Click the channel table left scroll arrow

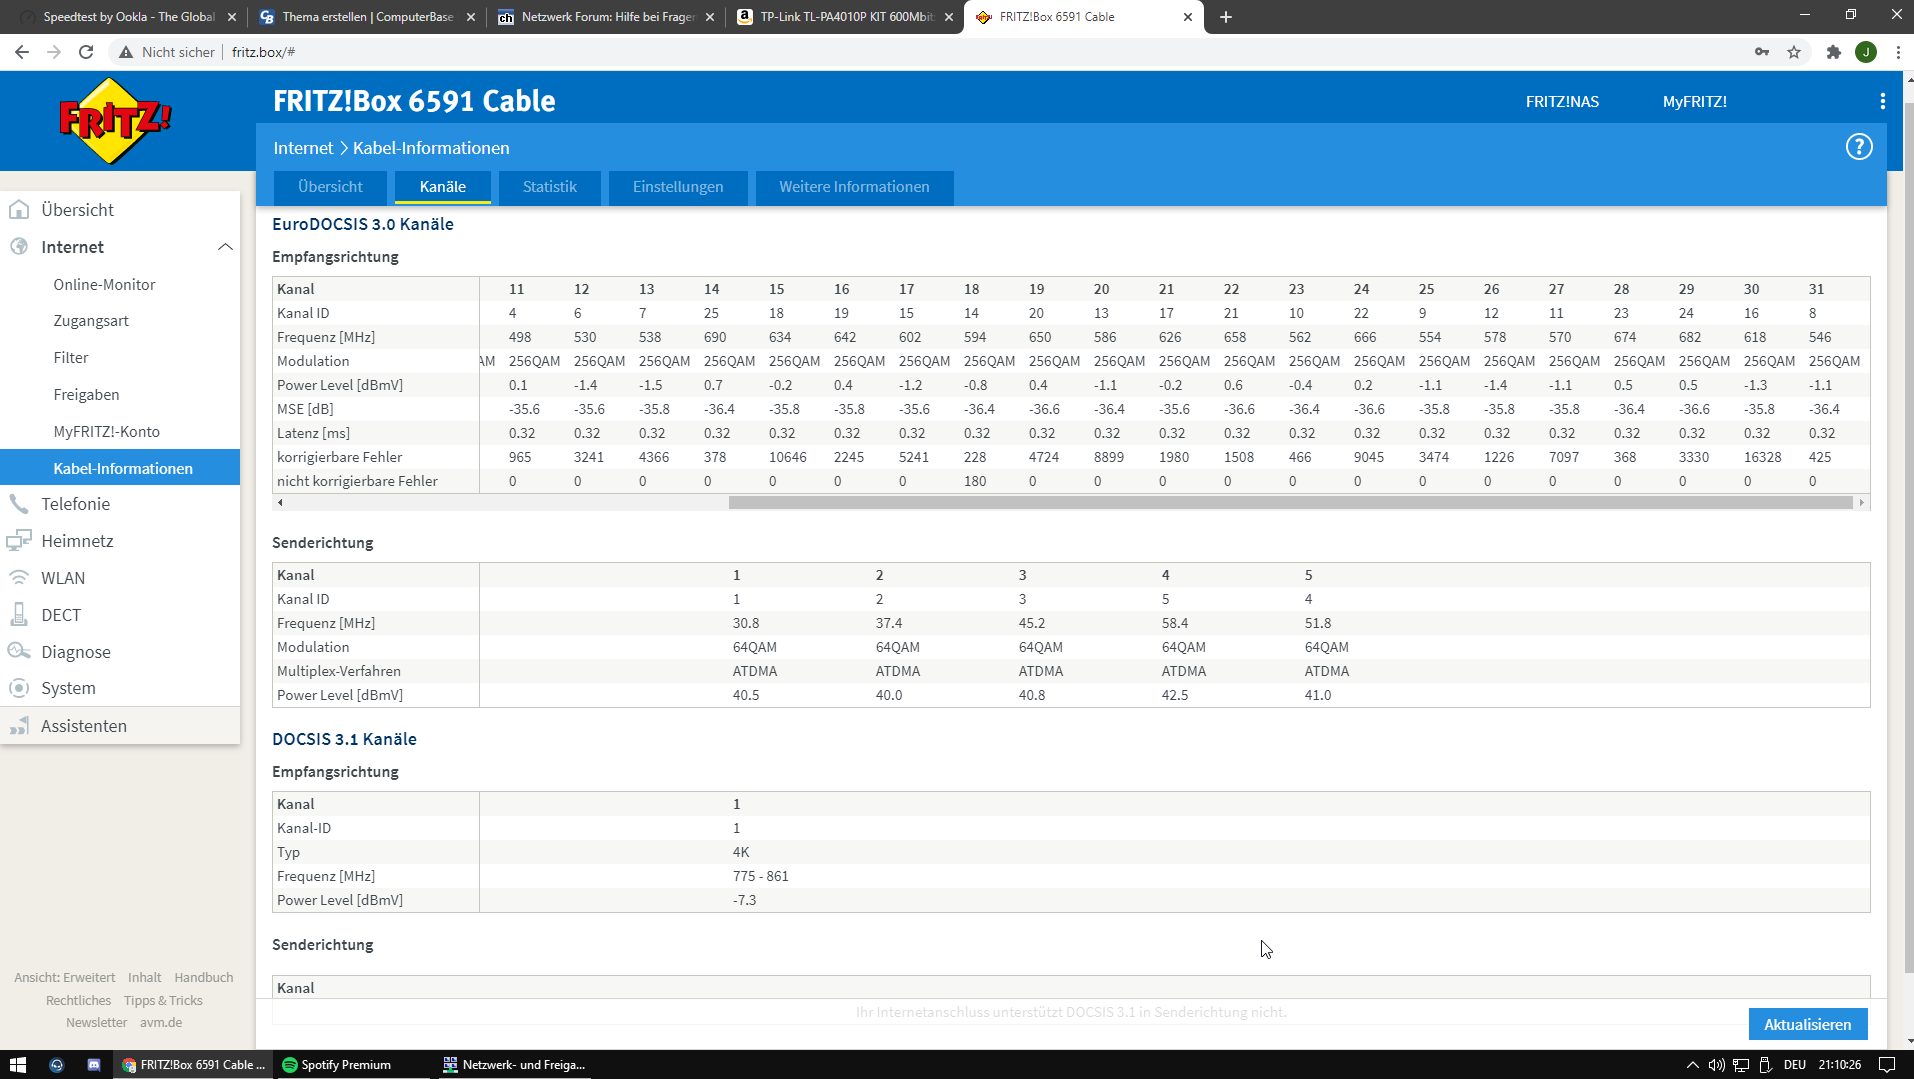pyautogui.click(x=280, y=503)
